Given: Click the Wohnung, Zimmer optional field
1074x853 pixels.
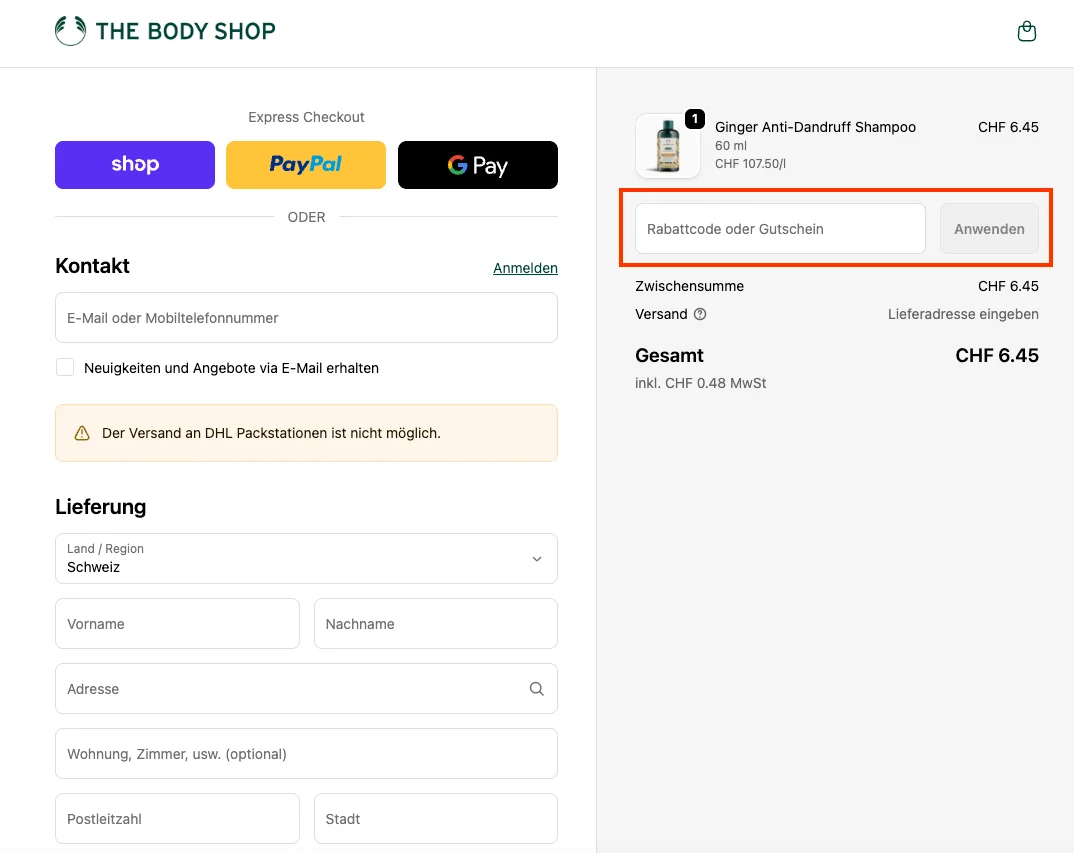Looking at the screenshot, I should click(x=306, y=753).
